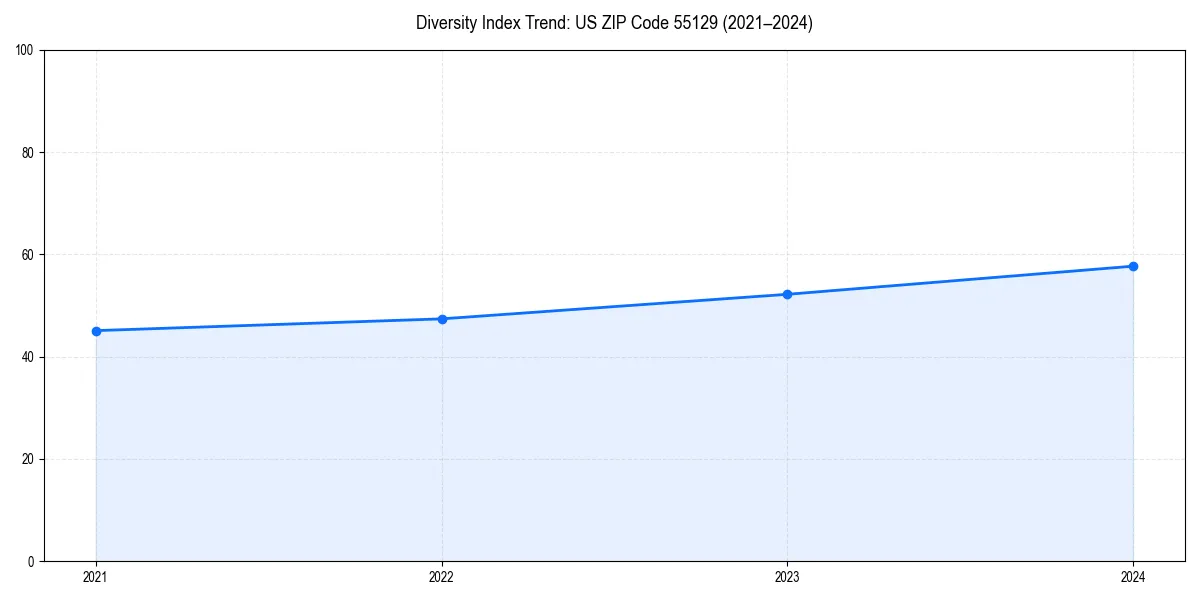
Task: Select the 2024 data point marker
Action: (1134, 265)
